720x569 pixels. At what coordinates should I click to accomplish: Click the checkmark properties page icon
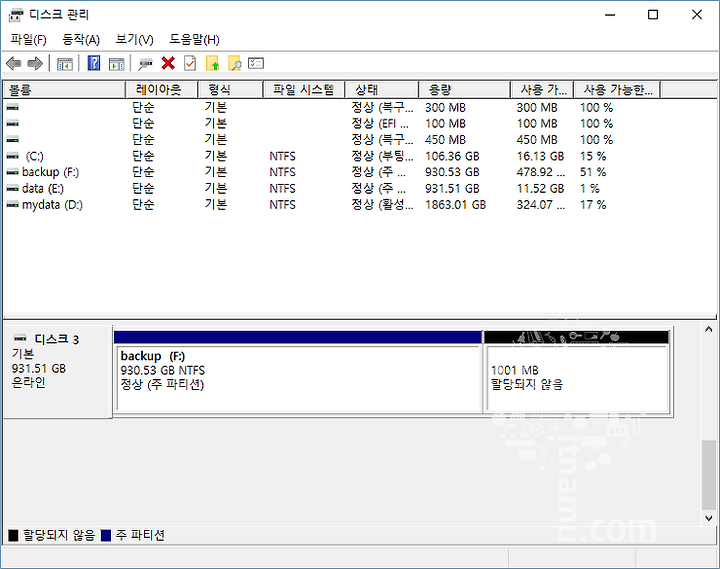[x=190, y=63]
